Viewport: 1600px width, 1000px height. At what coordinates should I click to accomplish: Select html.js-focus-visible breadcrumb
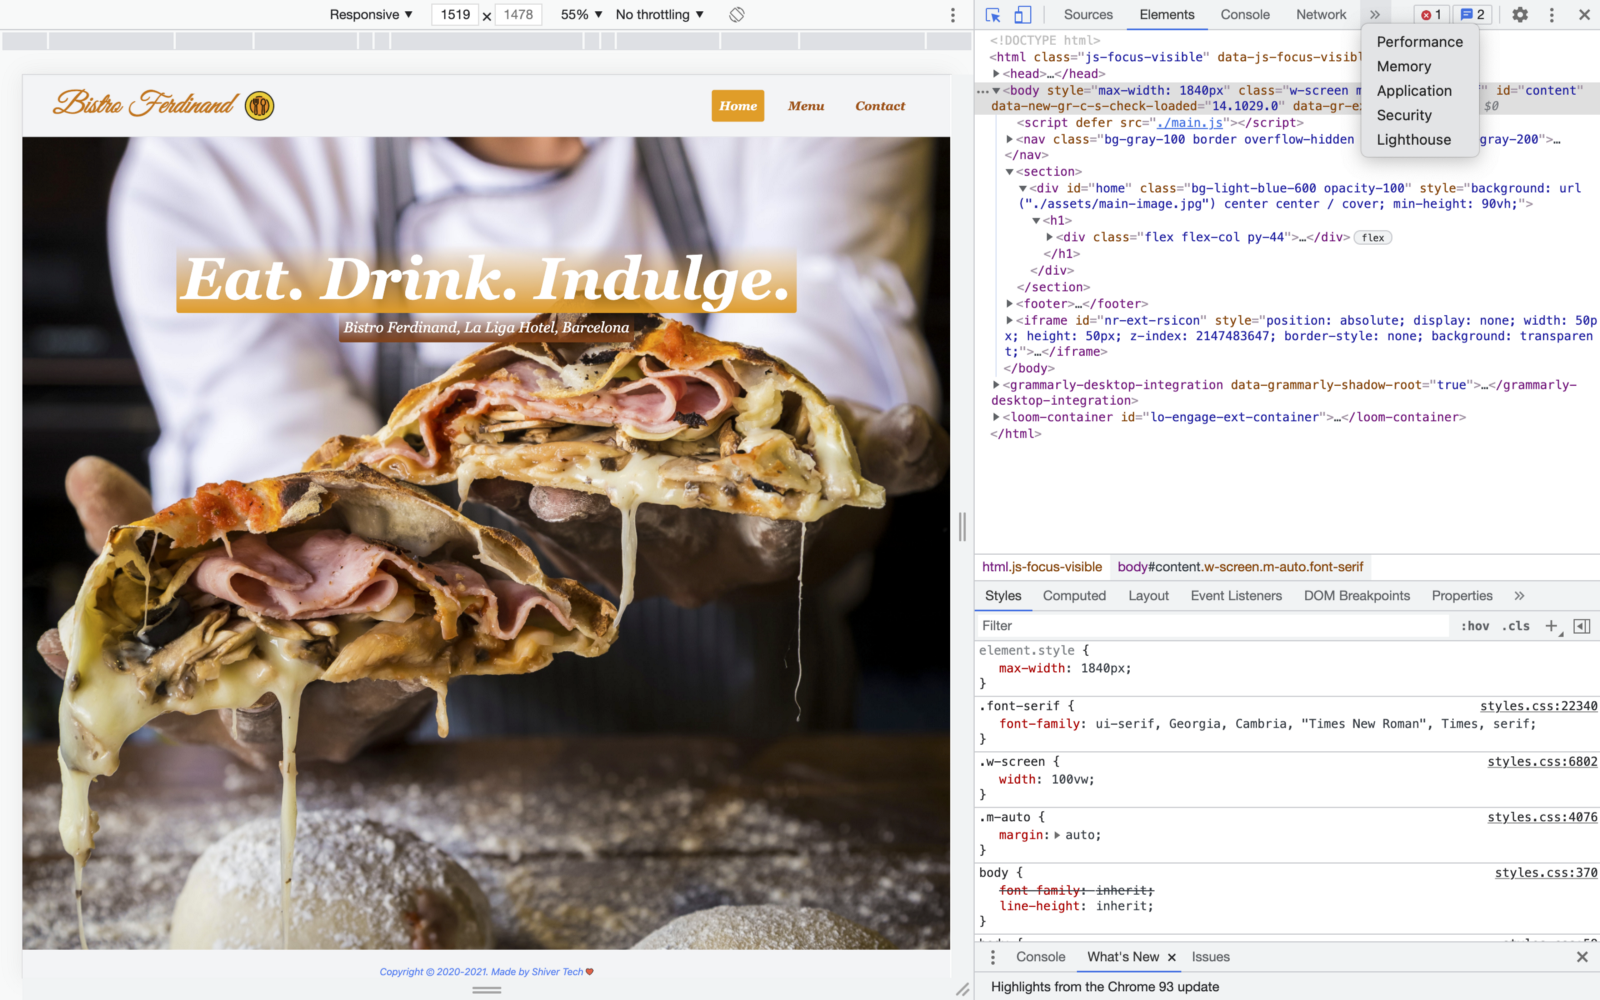coord(1042,567)
